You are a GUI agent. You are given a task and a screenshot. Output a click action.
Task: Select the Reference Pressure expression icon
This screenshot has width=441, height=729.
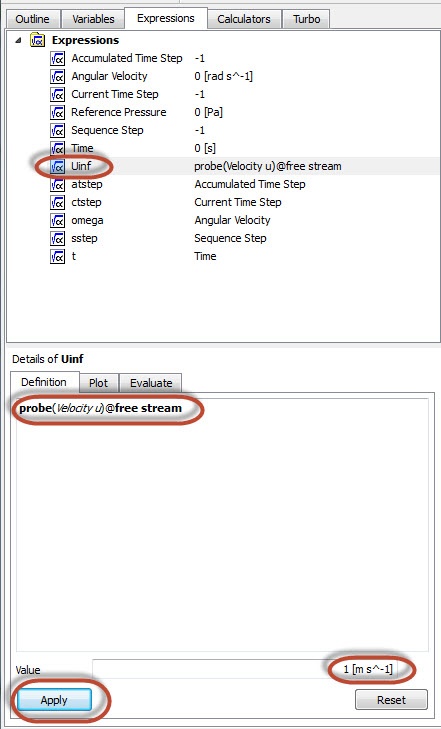(58, 113)
